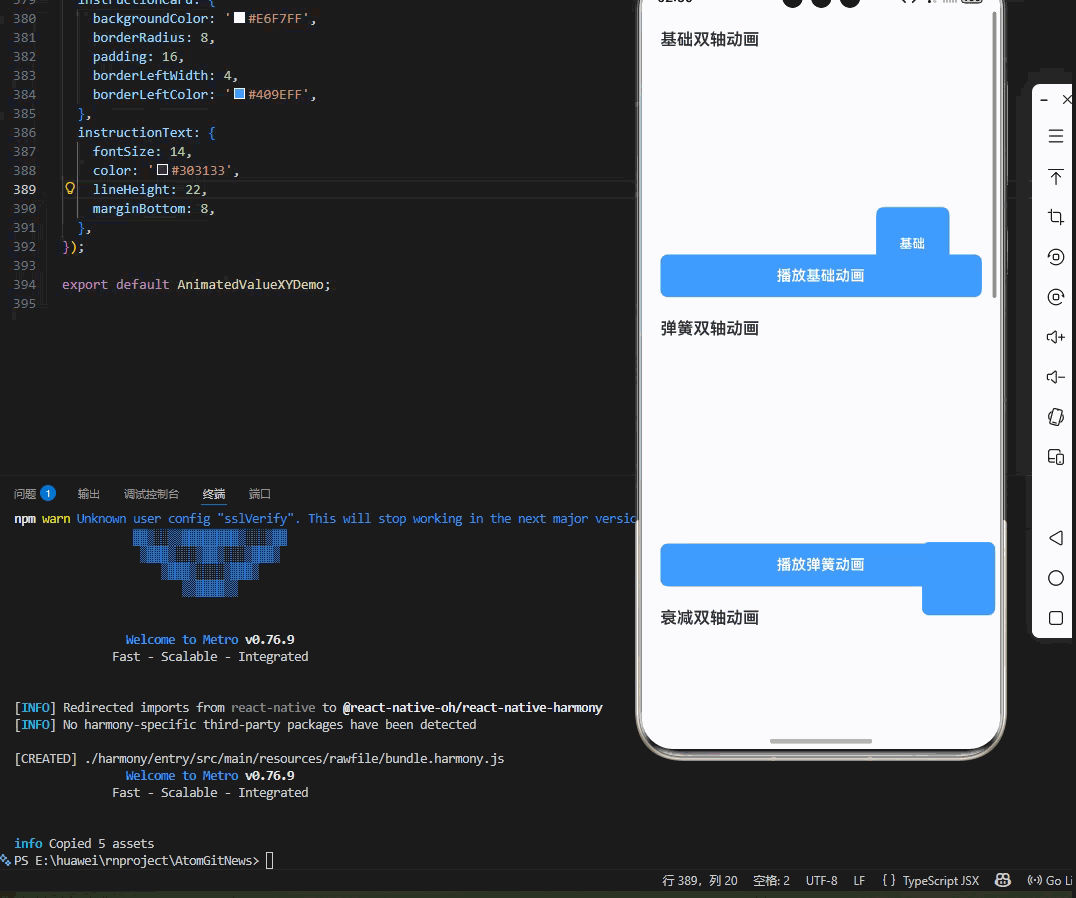Click the emulator shake device icon

coord(1055,416)
